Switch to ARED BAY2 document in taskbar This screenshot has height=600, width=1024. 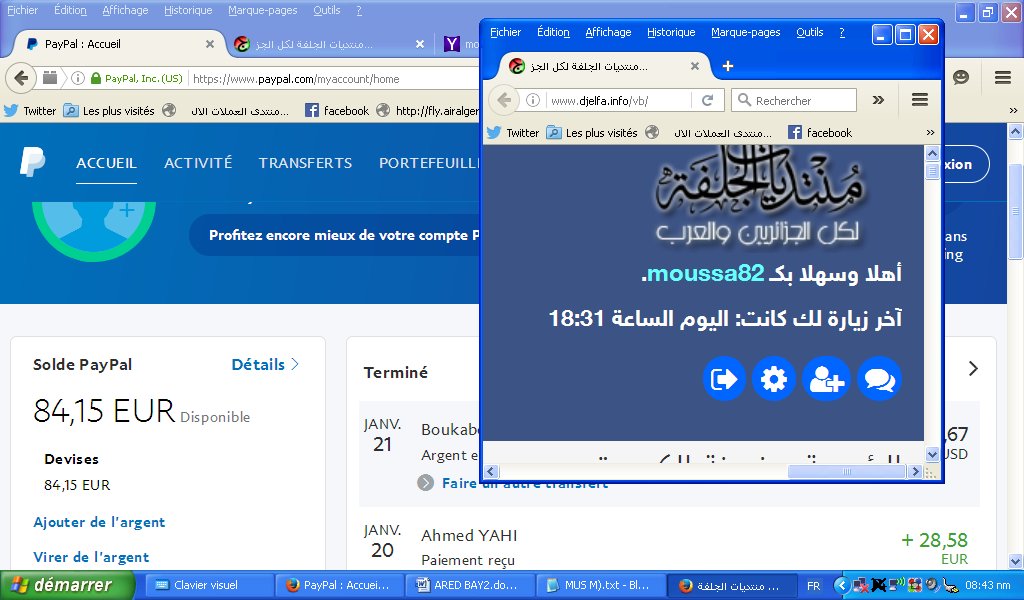tap(468, 585)
